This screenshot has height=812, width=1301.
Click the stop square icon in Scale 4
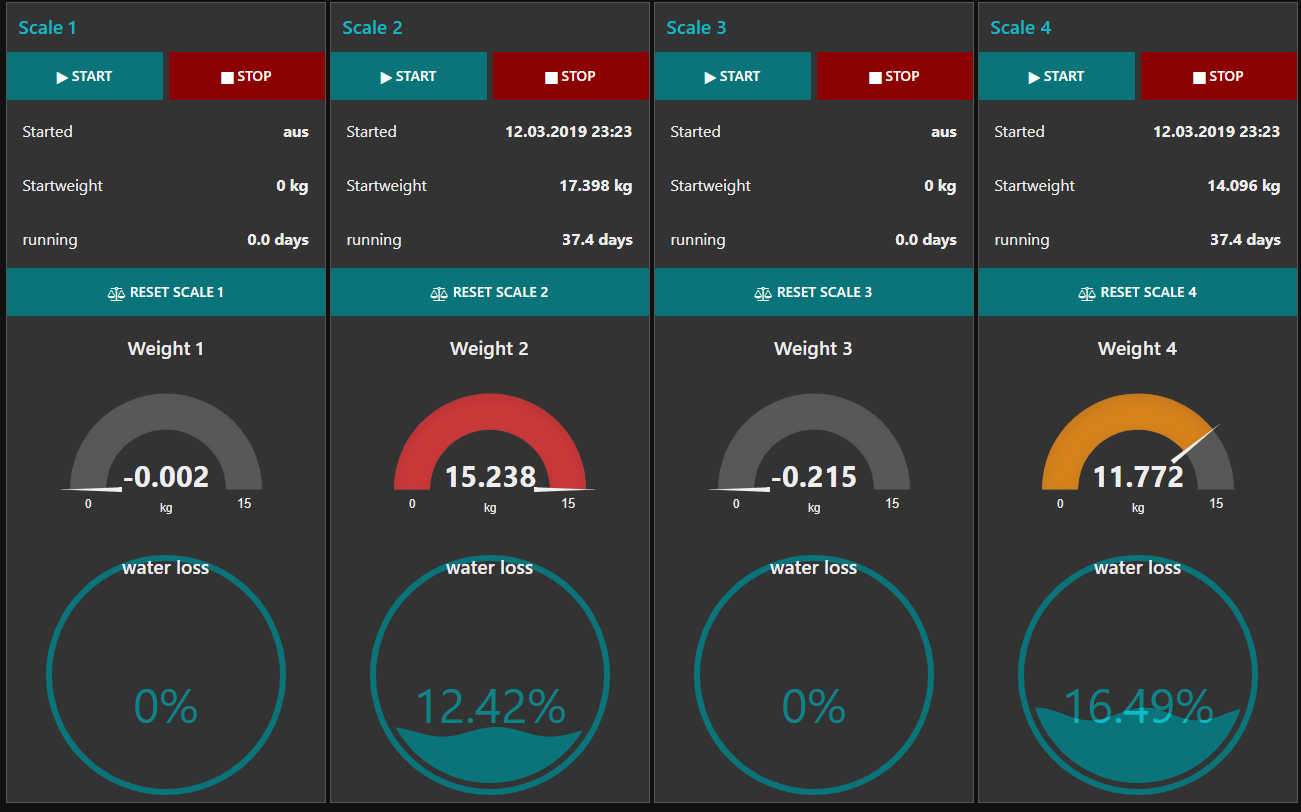(1199, 77)
